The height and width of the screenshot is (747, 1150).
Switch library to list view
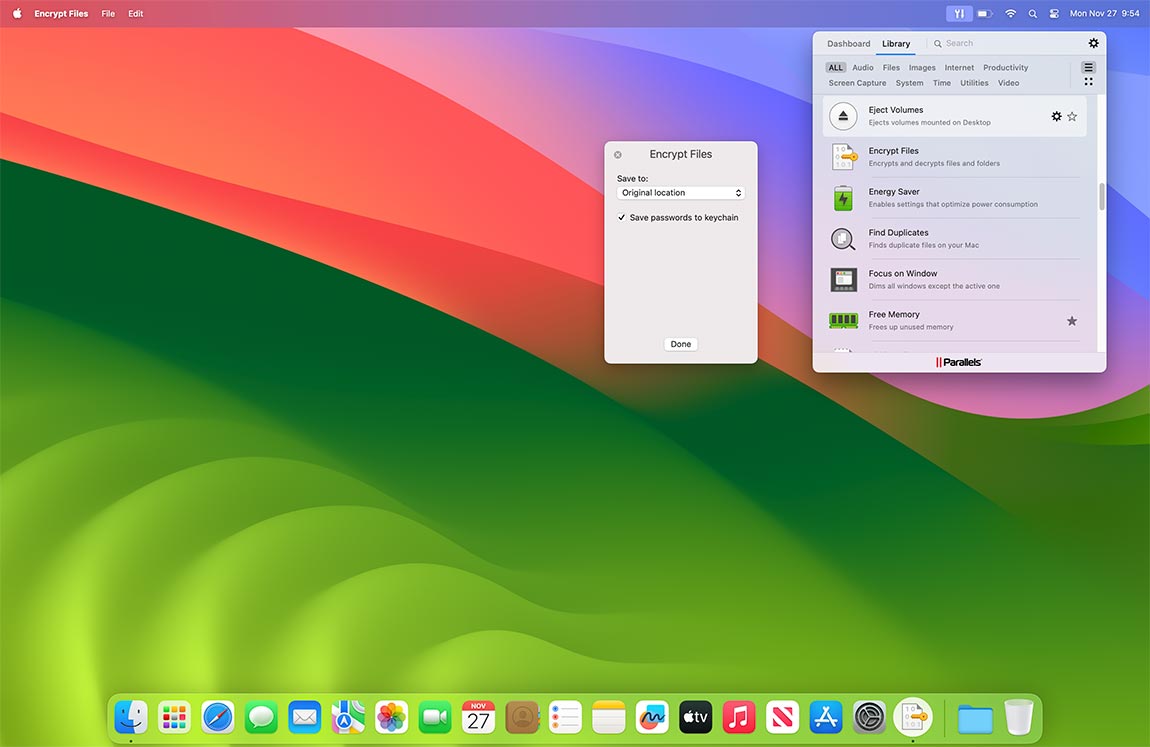tap(1088, 66)
